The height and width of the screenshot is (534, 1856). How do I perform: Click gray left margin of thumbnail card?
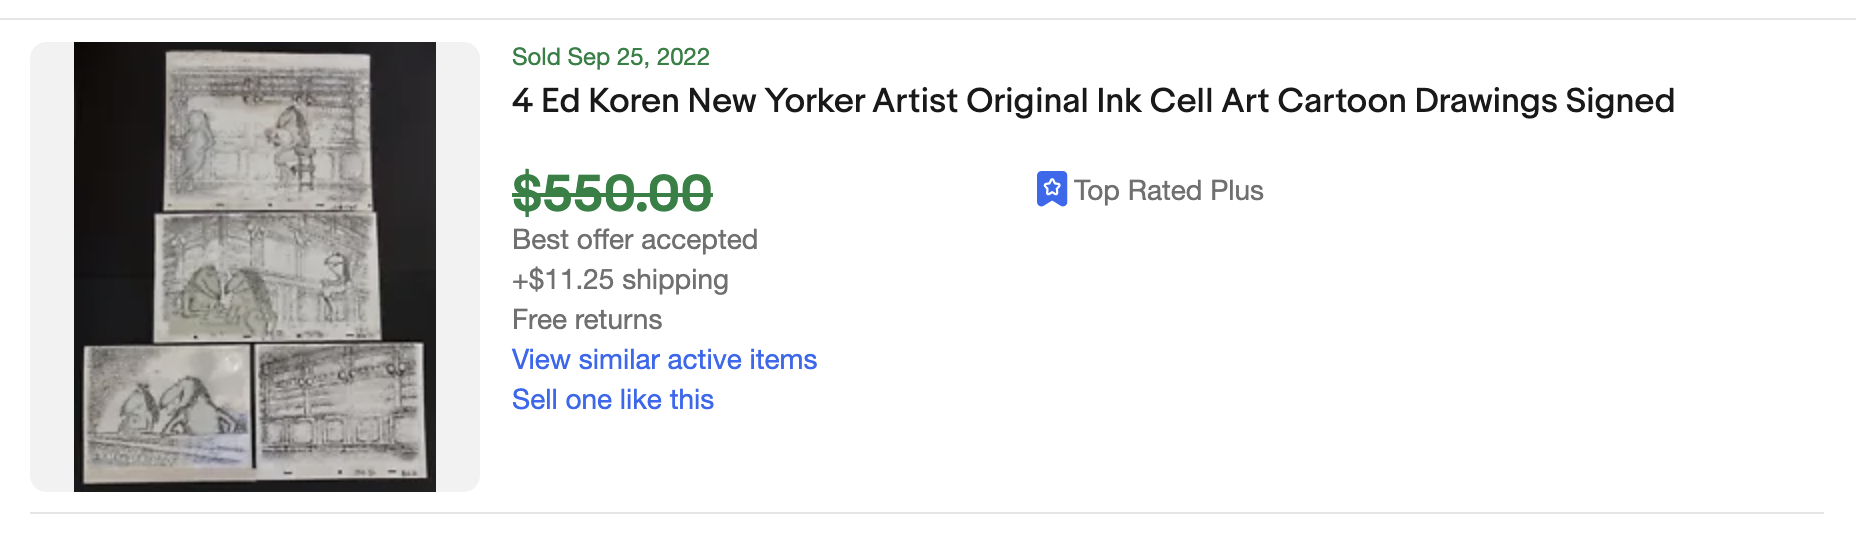tap(52, 266)
